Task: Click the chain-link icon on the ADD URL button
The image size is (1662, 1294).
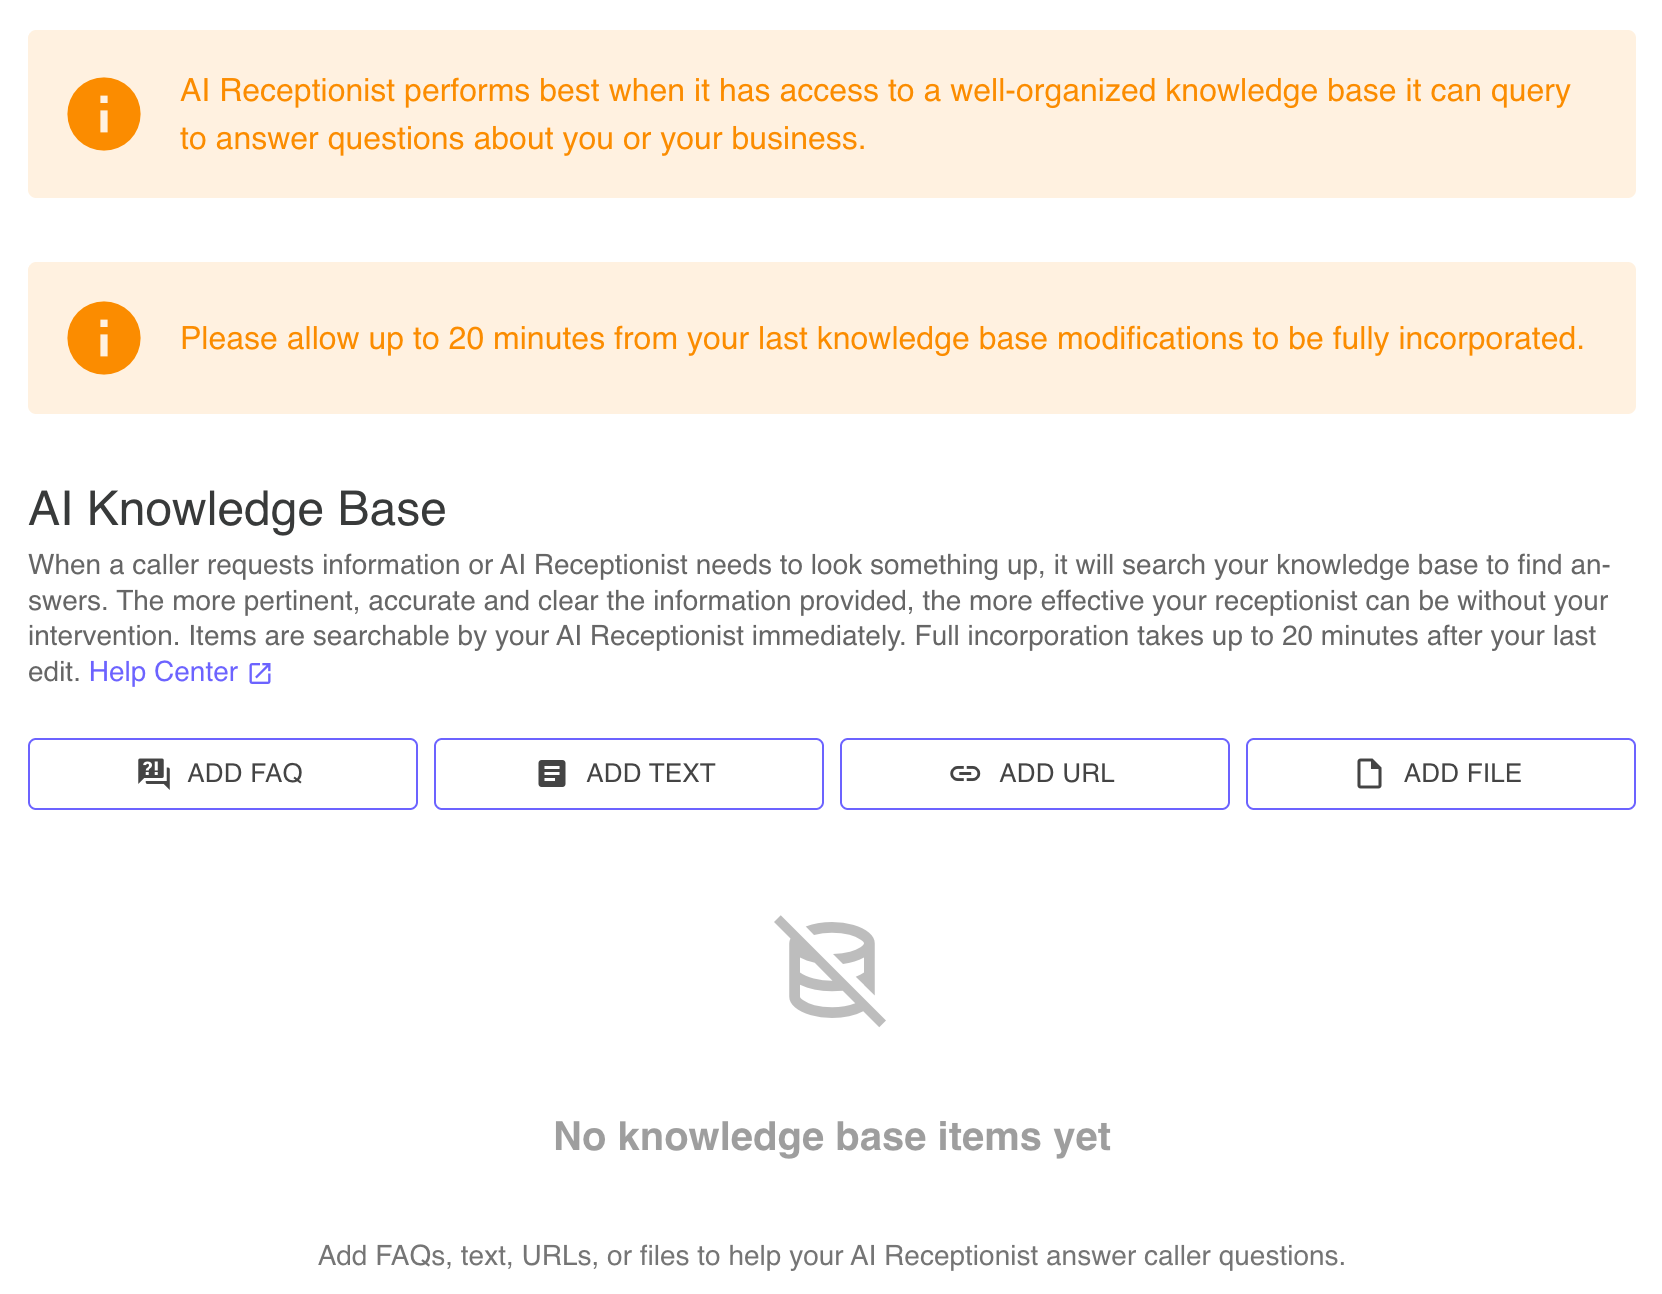Action: point(965,773)
